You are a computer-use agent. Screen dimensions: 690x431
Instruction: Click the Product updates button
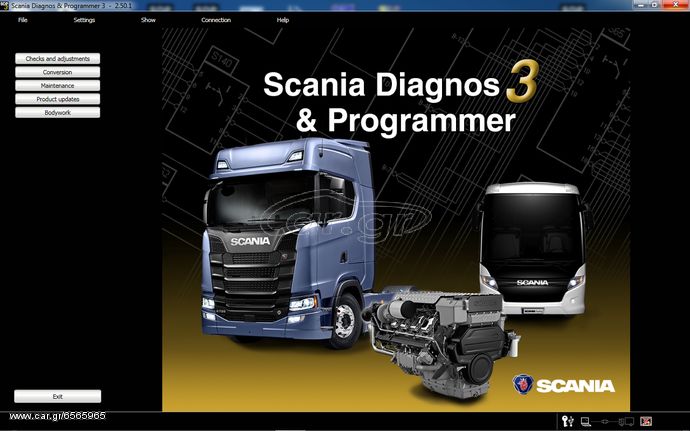coord(58,99)
